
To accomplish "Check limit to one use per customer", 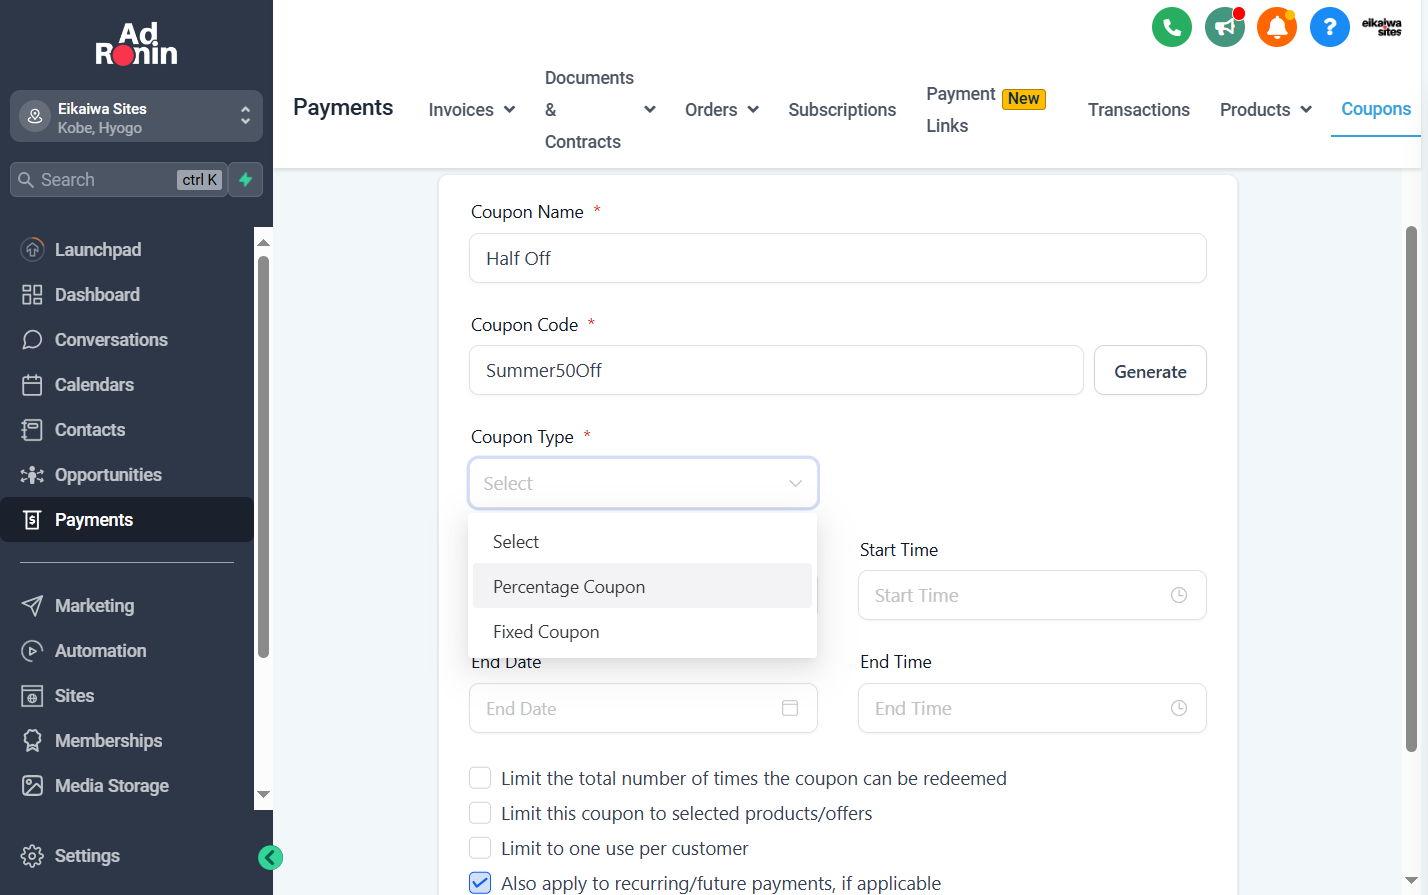I will pyautogui.click(x=480, y=848).
